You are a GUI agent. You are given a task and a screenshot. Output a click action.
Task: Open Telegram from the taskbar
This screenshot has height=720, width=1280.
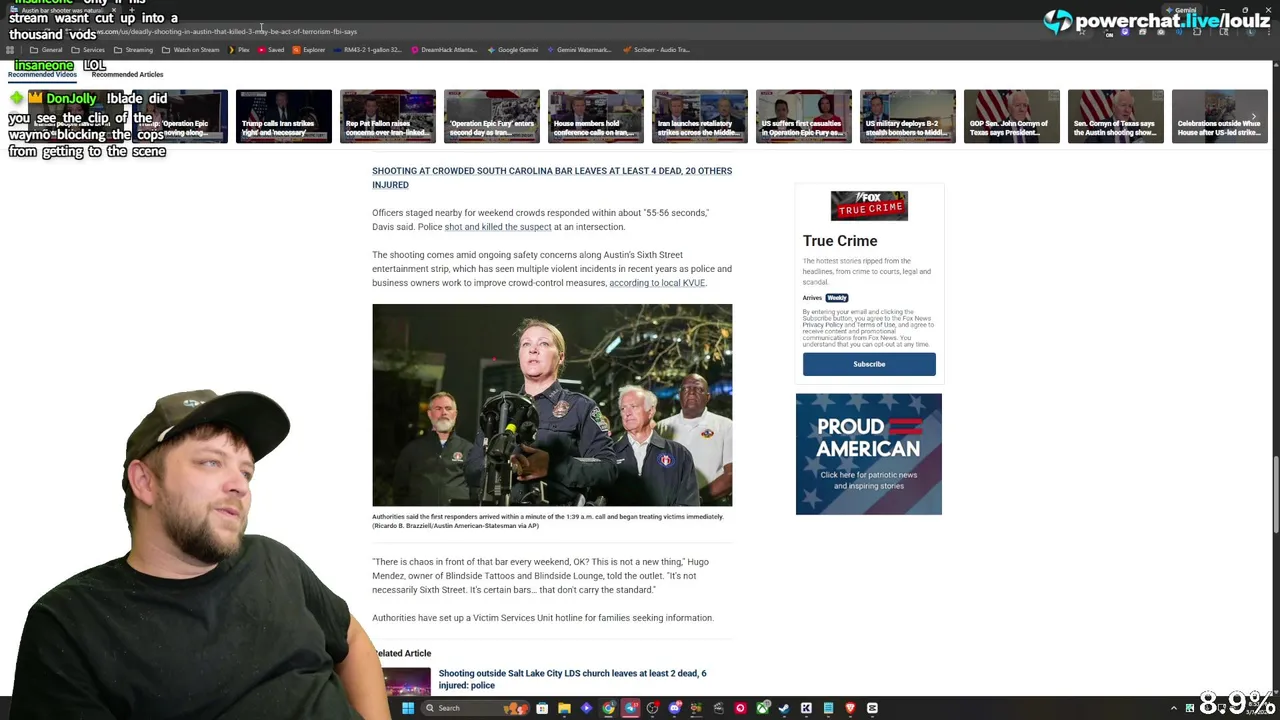pos(630,708)
